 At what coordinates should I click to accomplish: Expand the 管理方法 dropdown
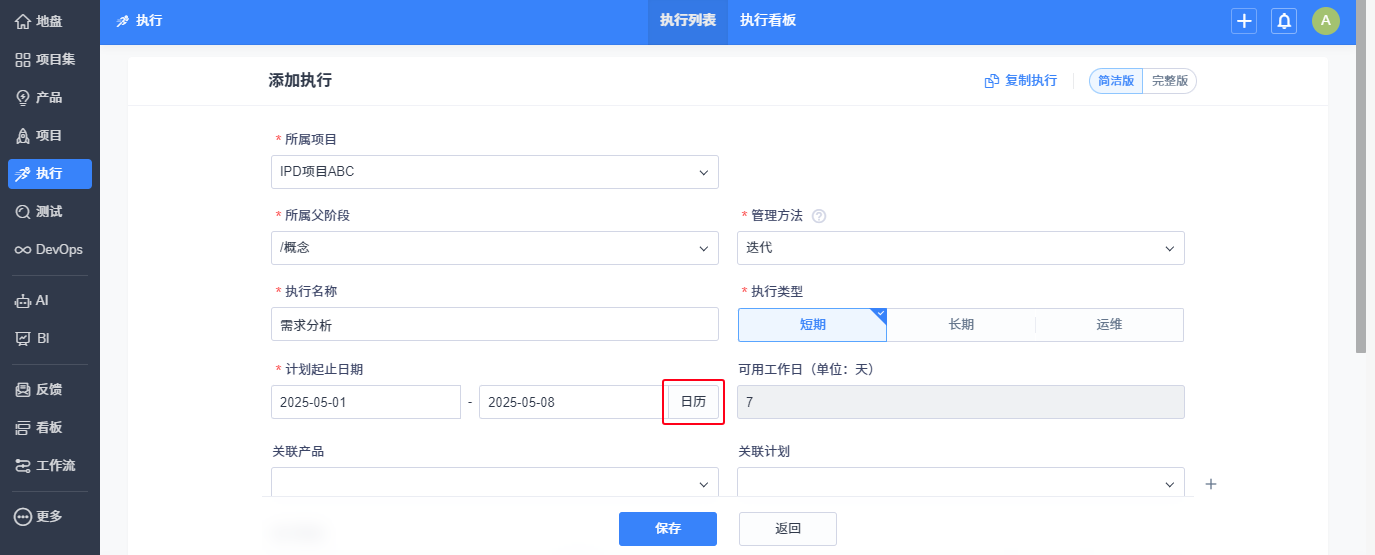click(x=960, y=248)
